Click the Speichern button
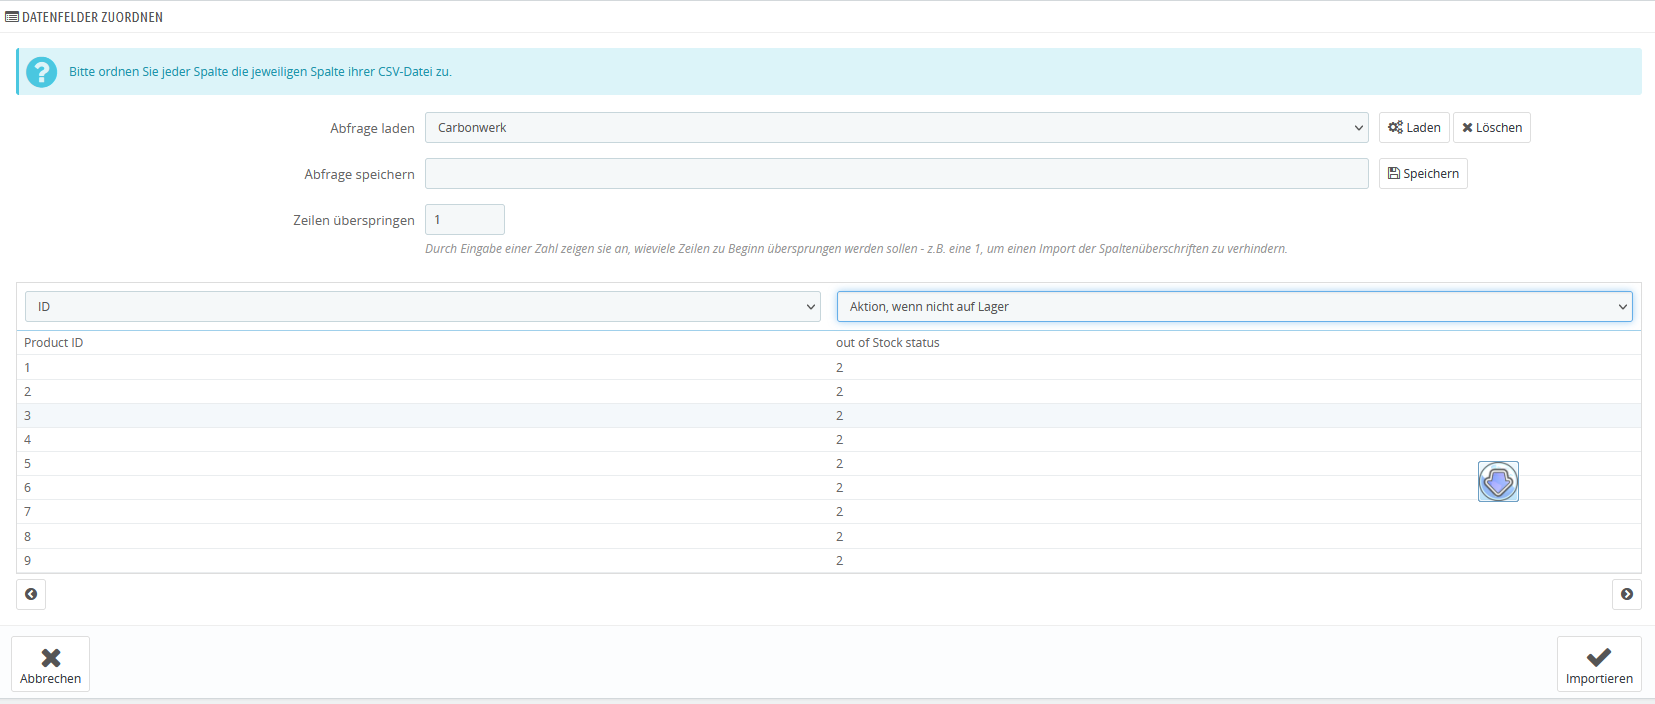Image resolution: width=1655 pixels, height=704 pixels. [x=1423, y=174]
